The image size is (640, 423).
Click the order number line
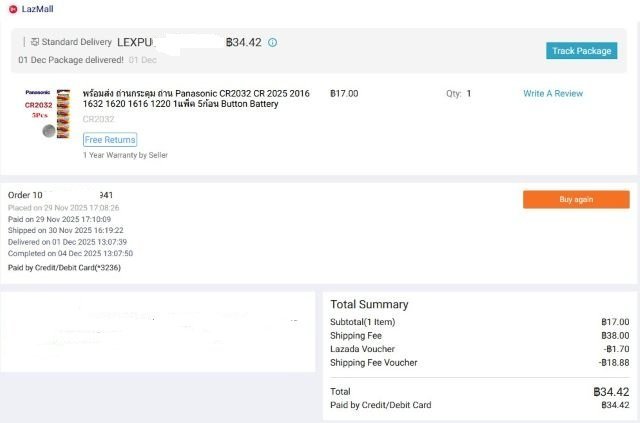60,194
